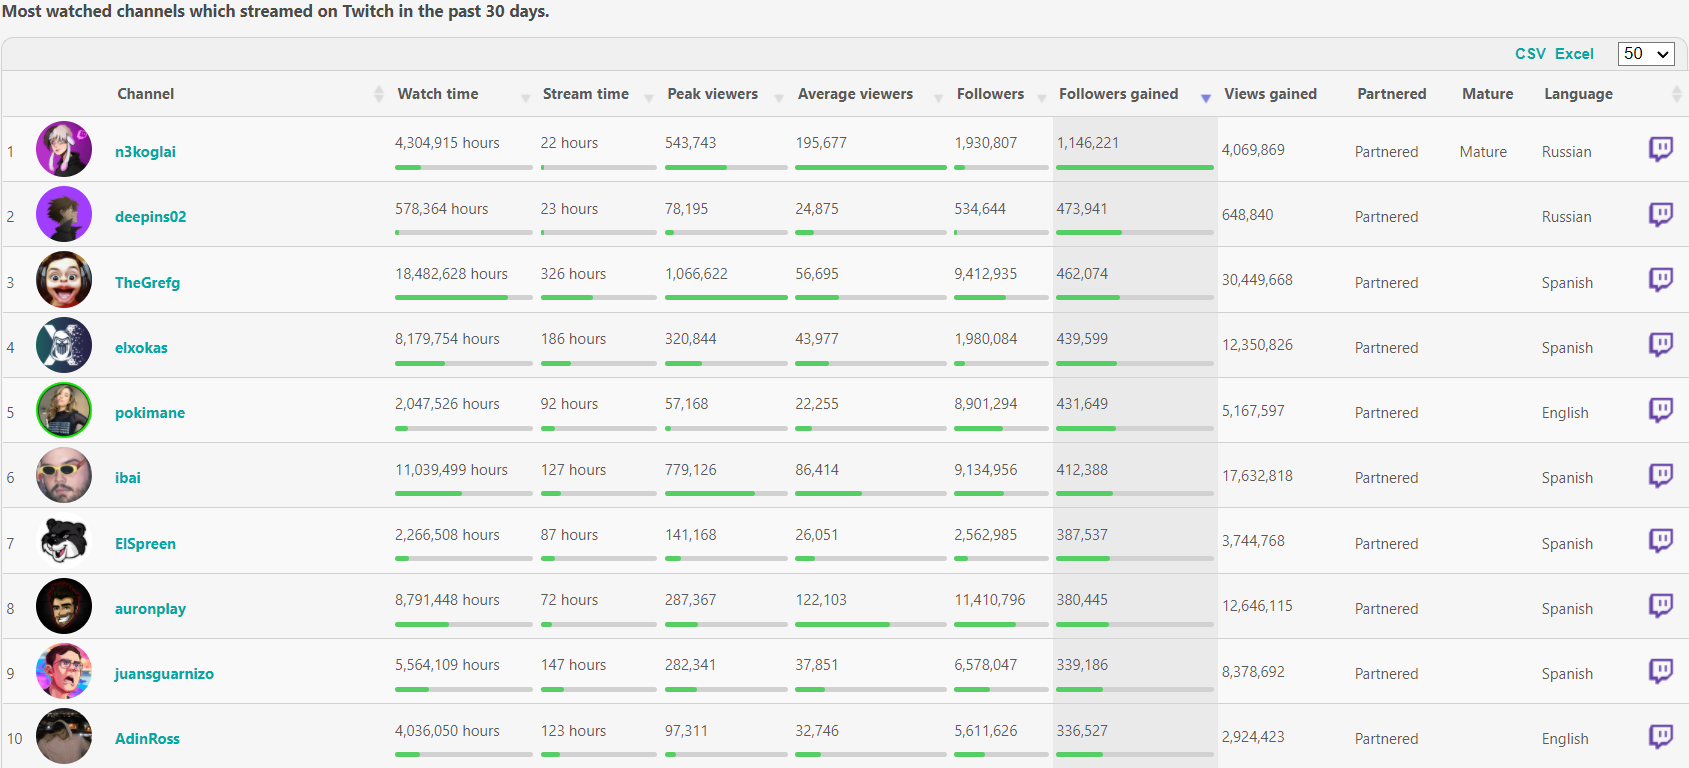Toggle sort on Followers gained column
The image size is (1689, 768).
coord(1118,94)
